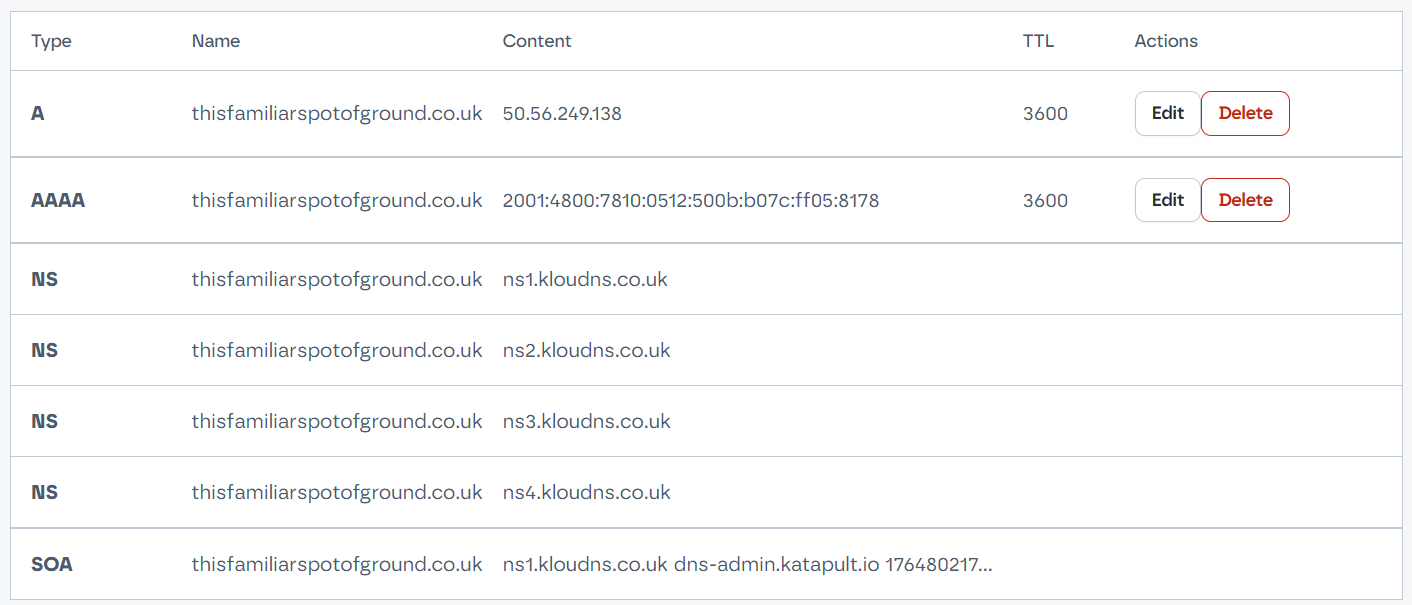Click the A record's TTL value 3600
The width and height of the screenshot is (1412, 605).
click(1045, 114)
